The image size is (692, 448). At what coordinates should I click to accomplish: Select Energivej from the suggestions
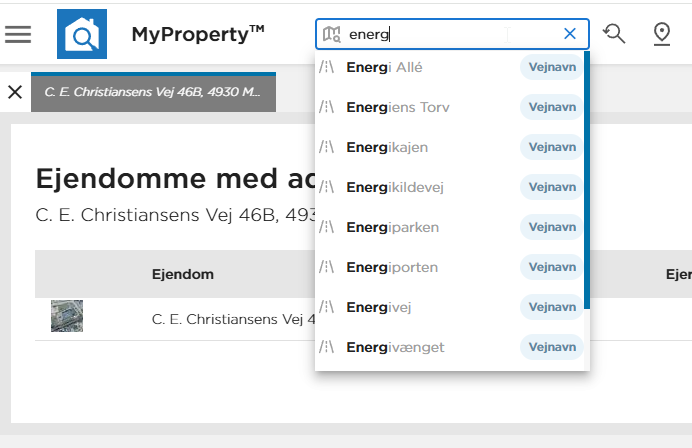(x=449, y=307)
